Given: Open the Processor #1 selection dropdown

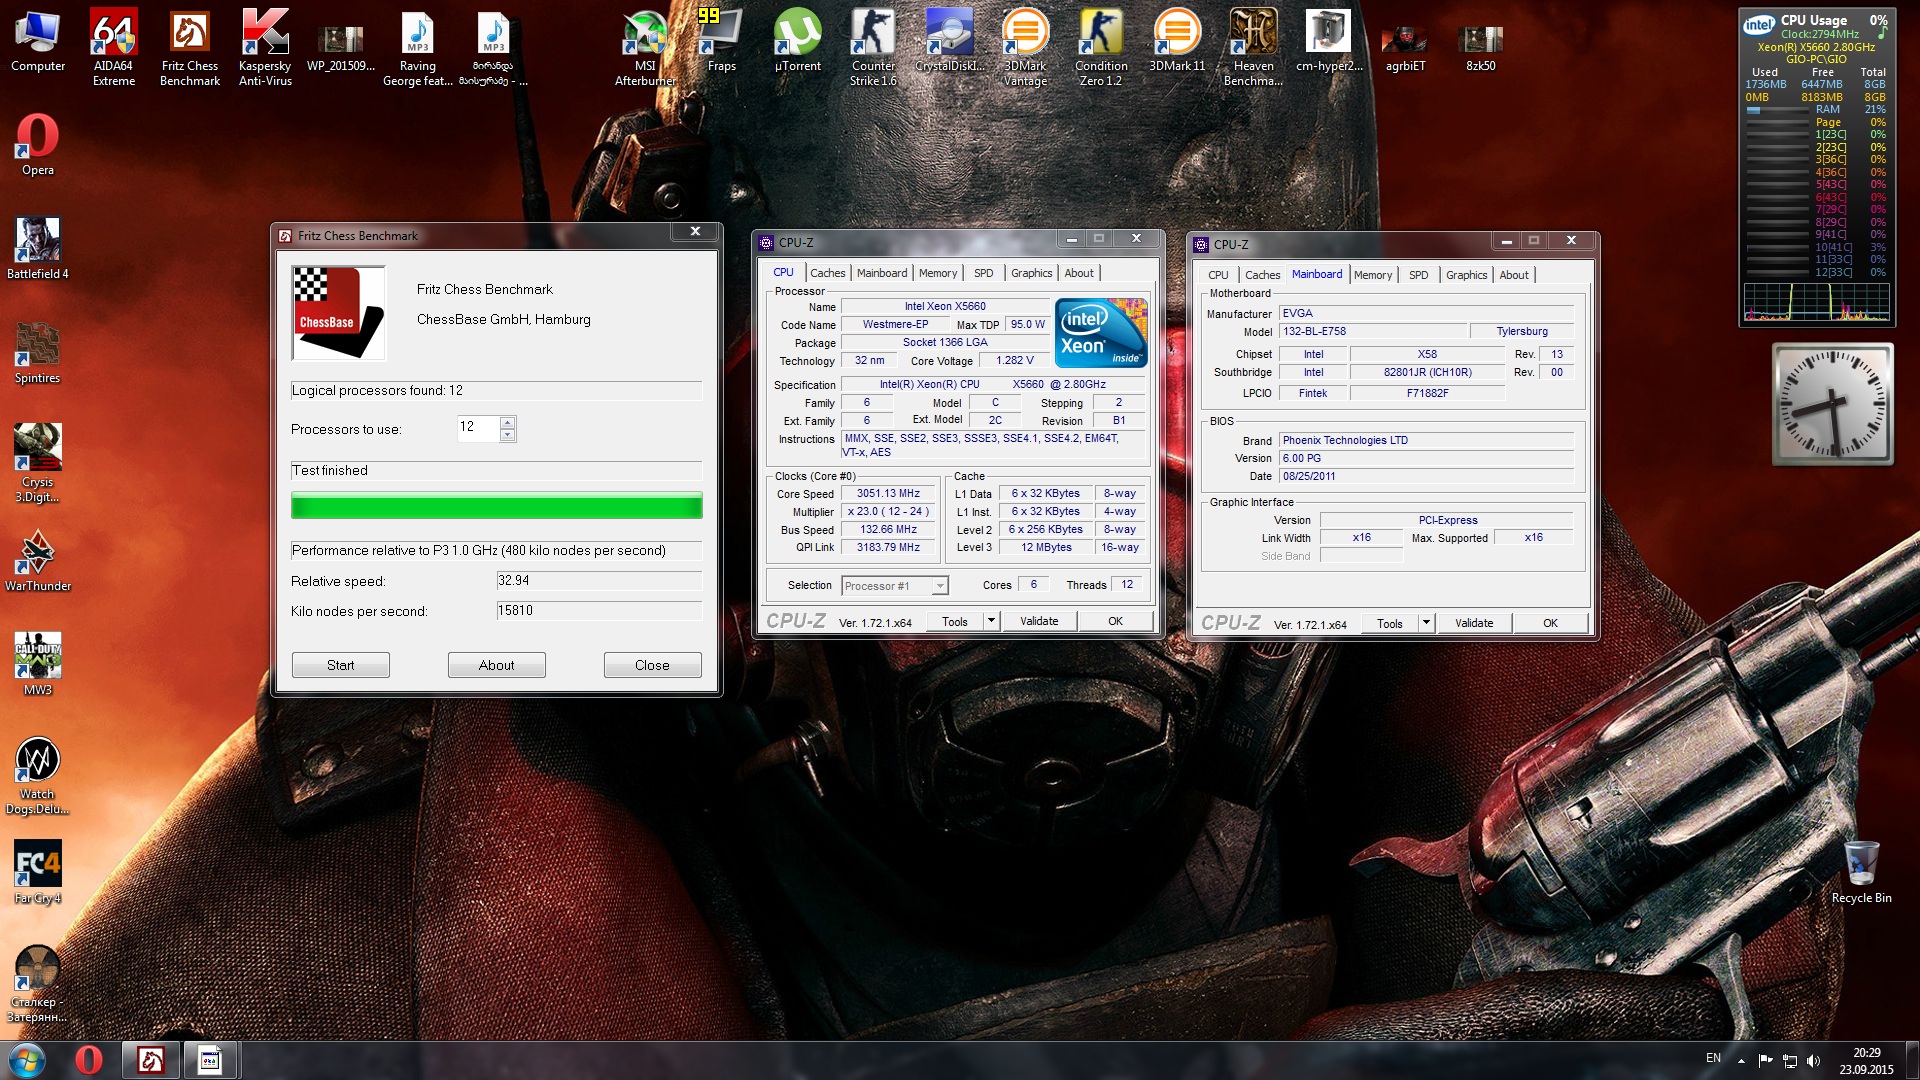Looking at the screenshot, I should pyautogui.click(x=895, y=586).
